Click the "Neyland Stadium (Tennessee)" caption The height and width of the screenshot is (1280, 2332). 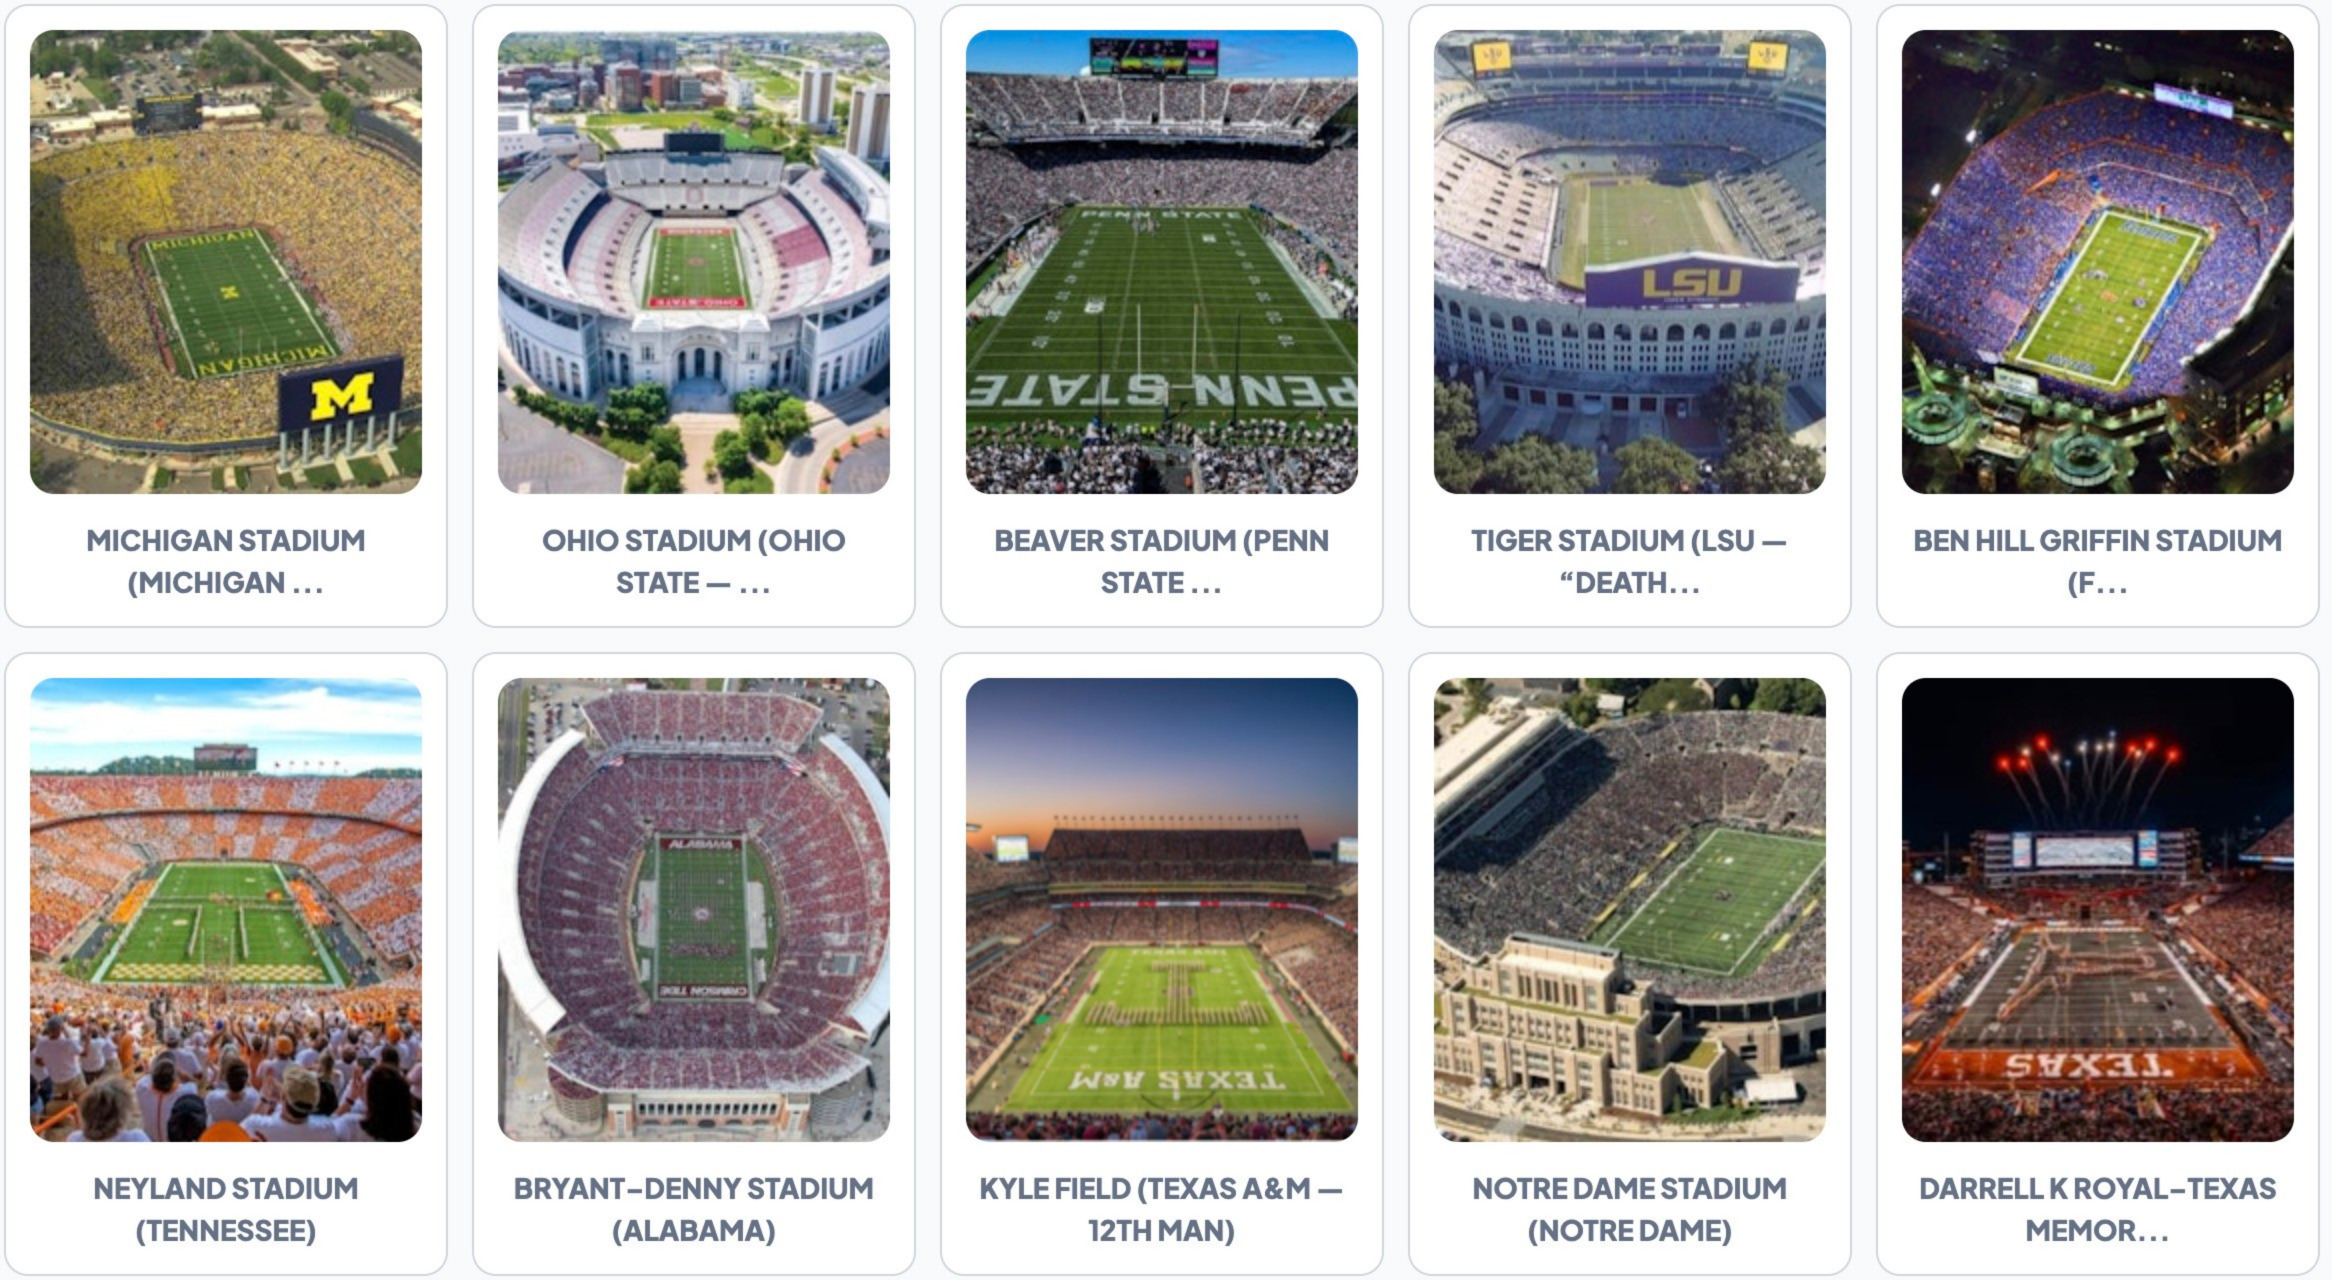pyautogui.click(x=226, y=1209)
